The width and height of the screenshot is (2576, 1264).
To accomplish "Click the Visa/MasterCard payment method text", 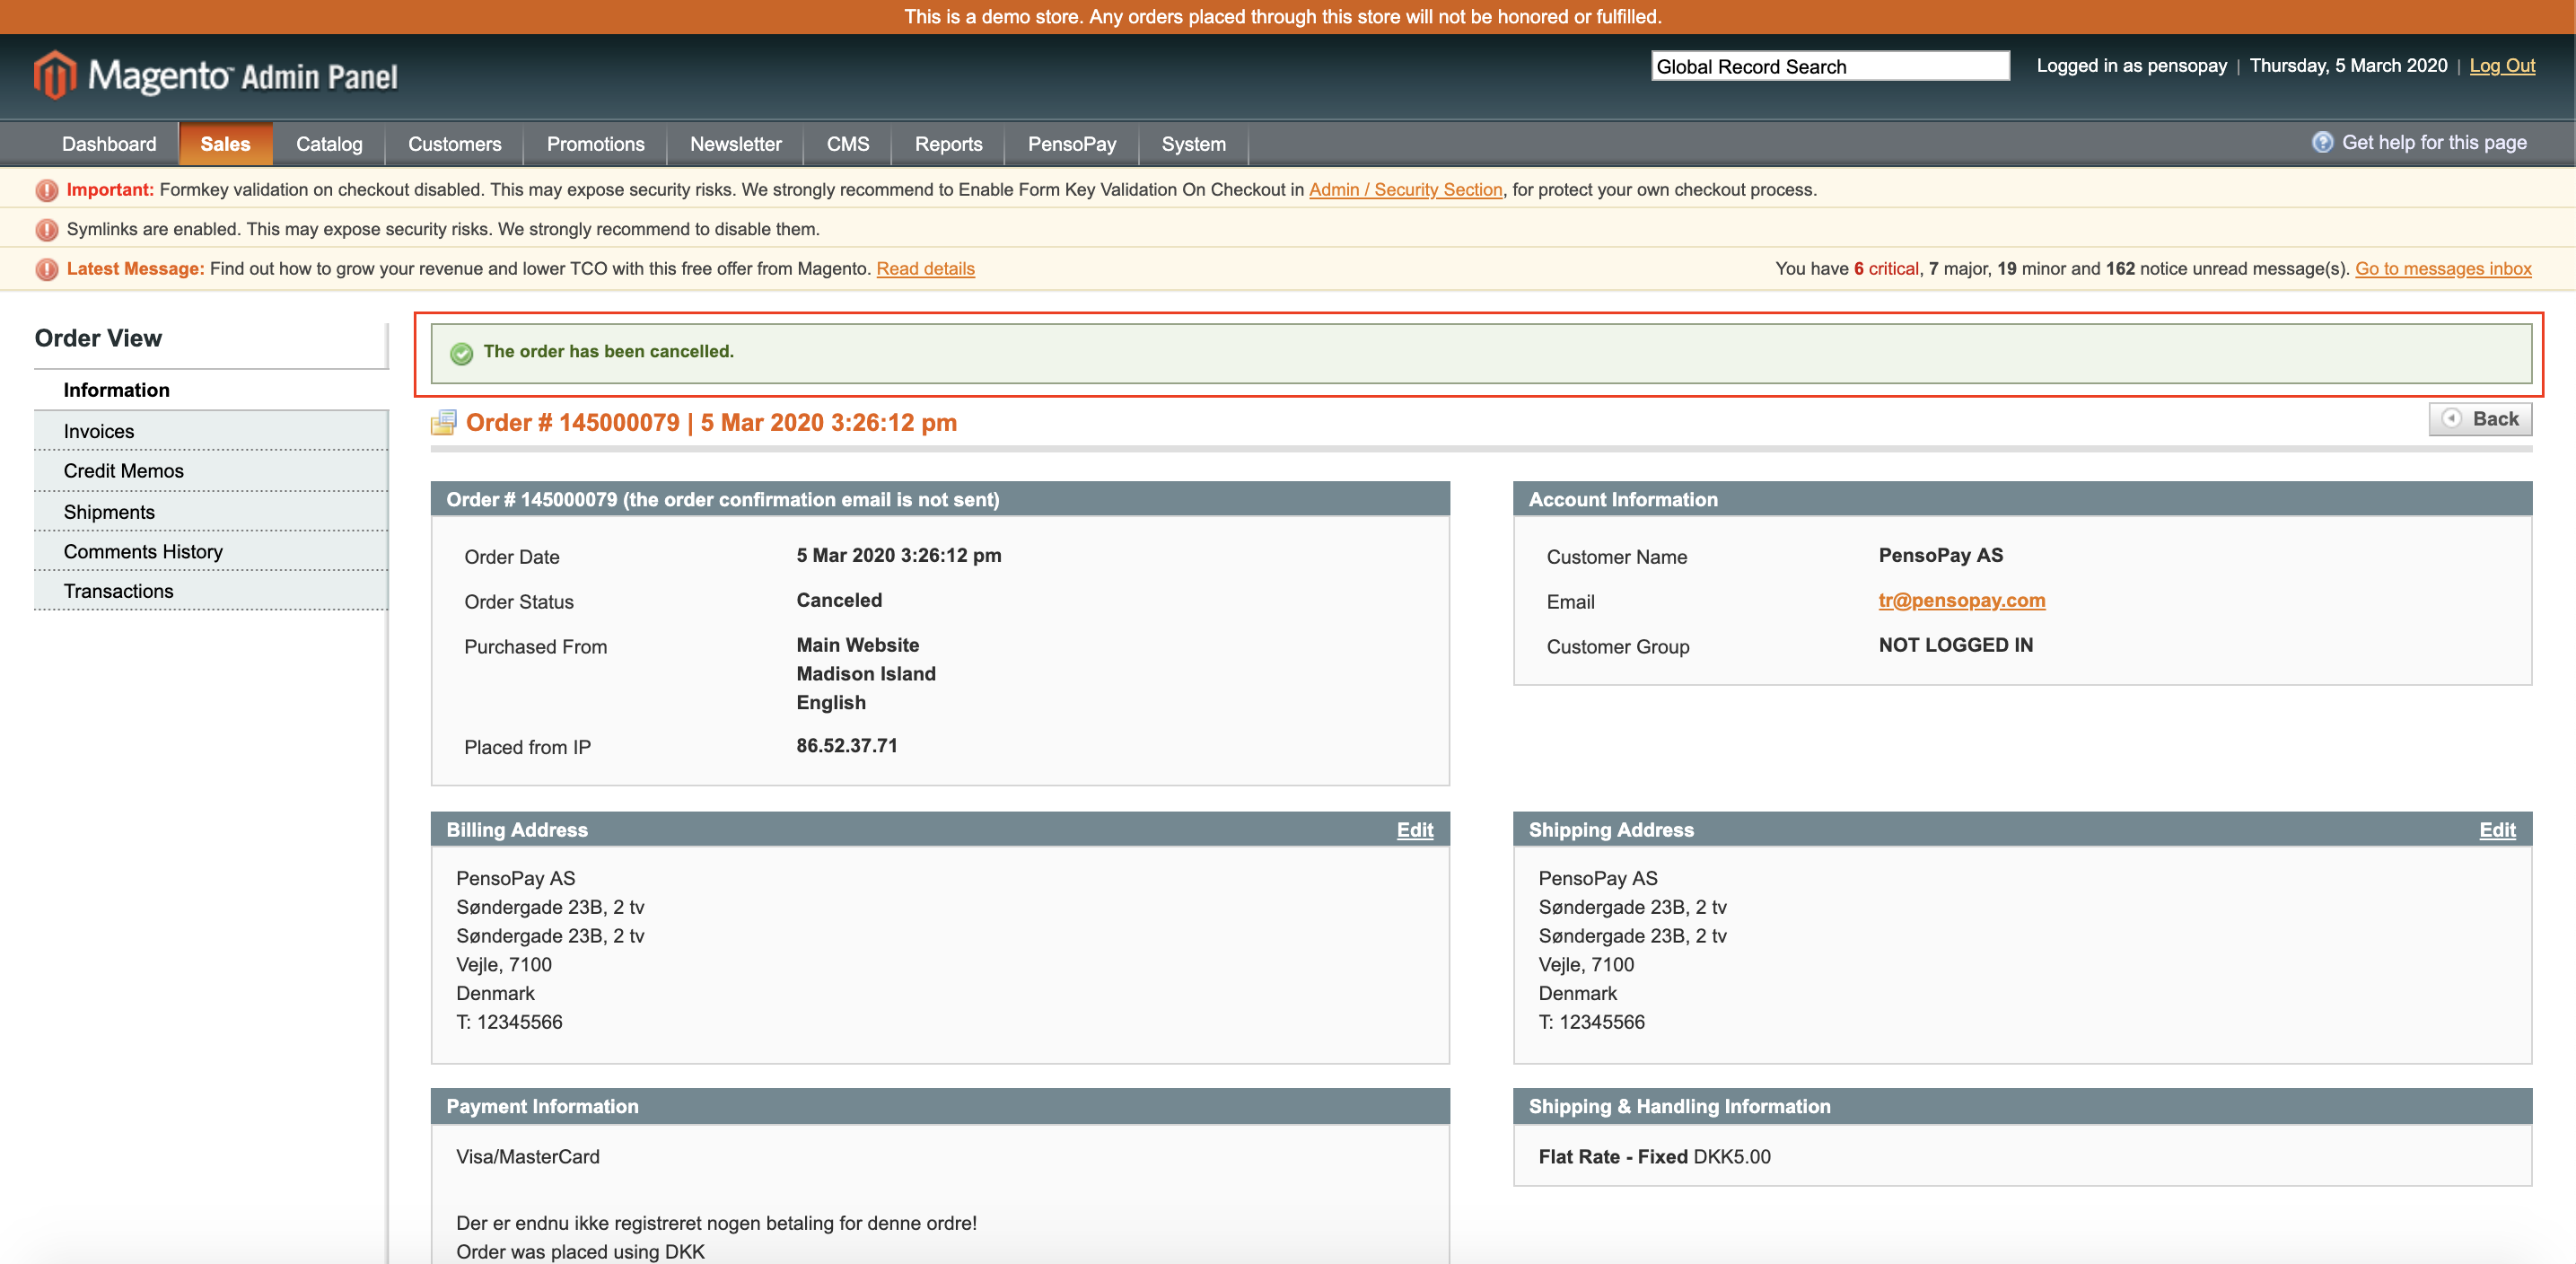I will 527,1157.
